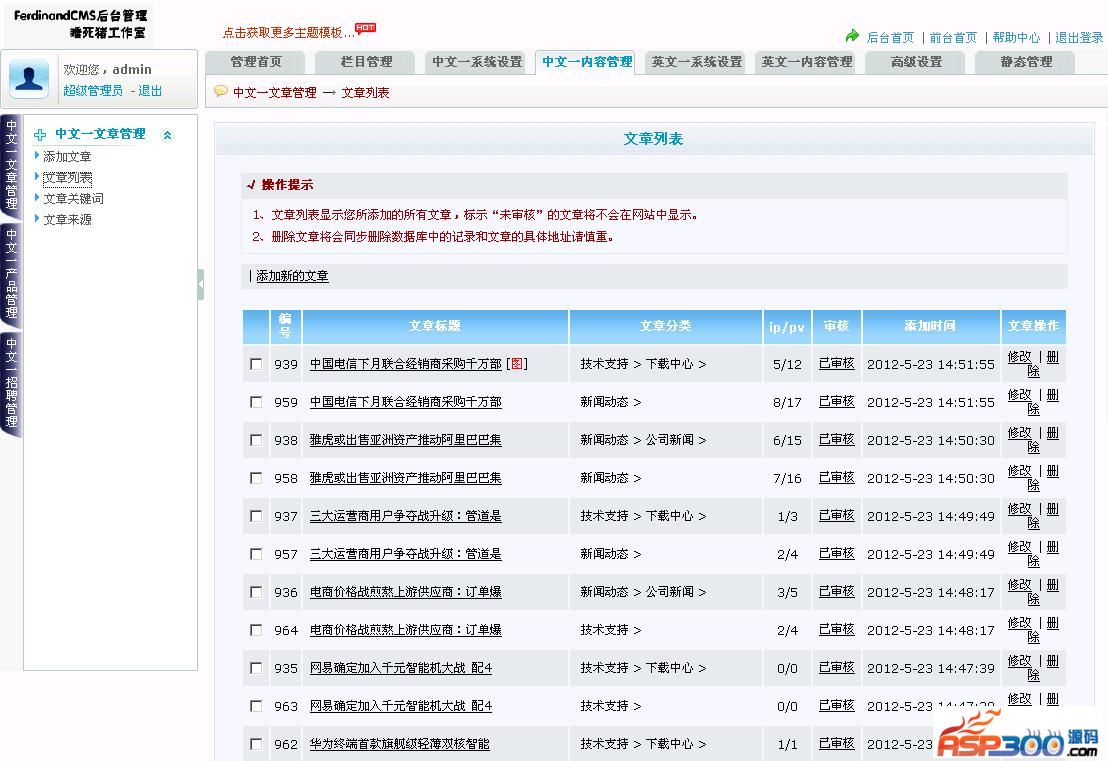Click the panel collapse handle on sidebar edge

[x=200, y=284]
